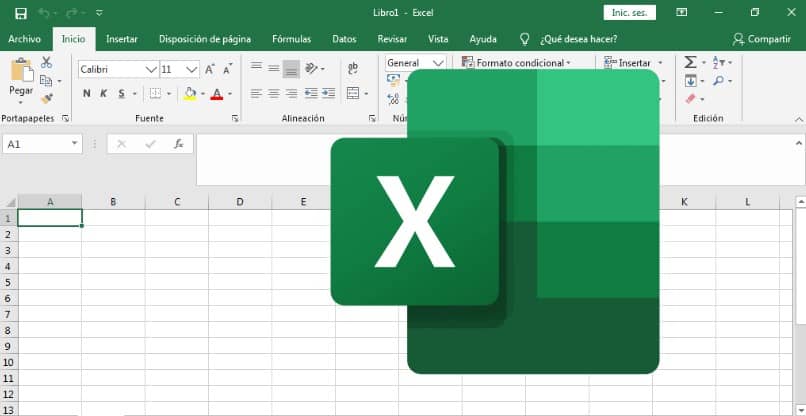This screenshot has height=416, width=806.
Task: Click the Inic. ses. sign-in button
Action: click(x=630, y=13)
